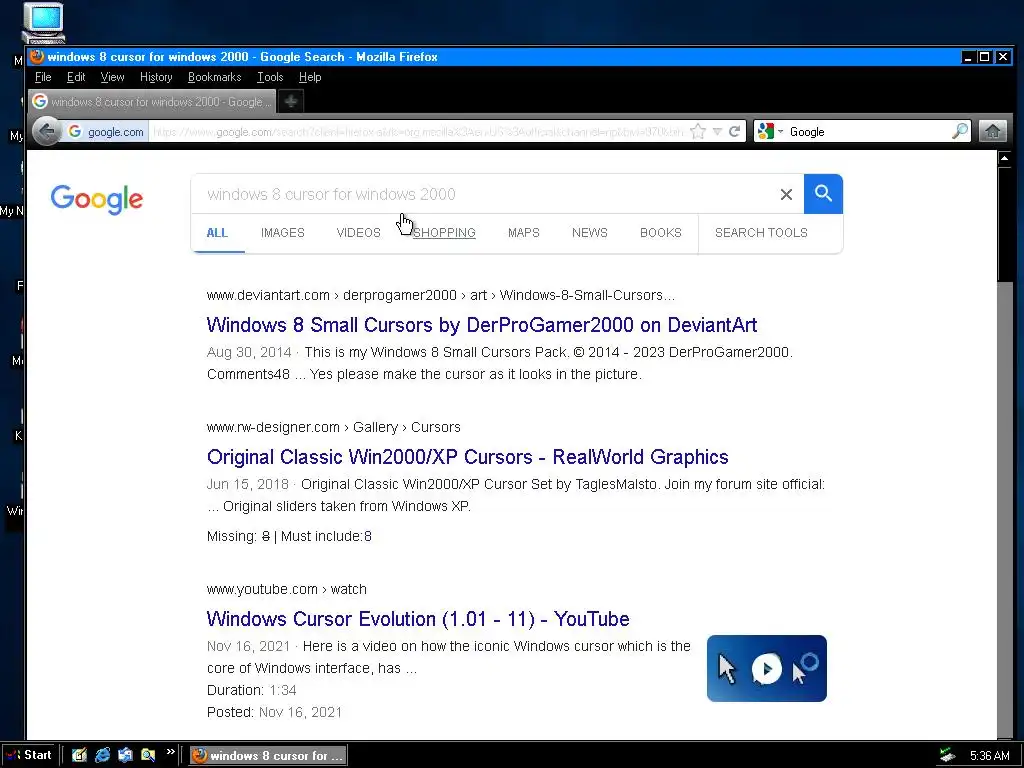Viewport: 1024px width, 768px height.
Task: Switch to the SHOPPING results tab
Action: 444,233
